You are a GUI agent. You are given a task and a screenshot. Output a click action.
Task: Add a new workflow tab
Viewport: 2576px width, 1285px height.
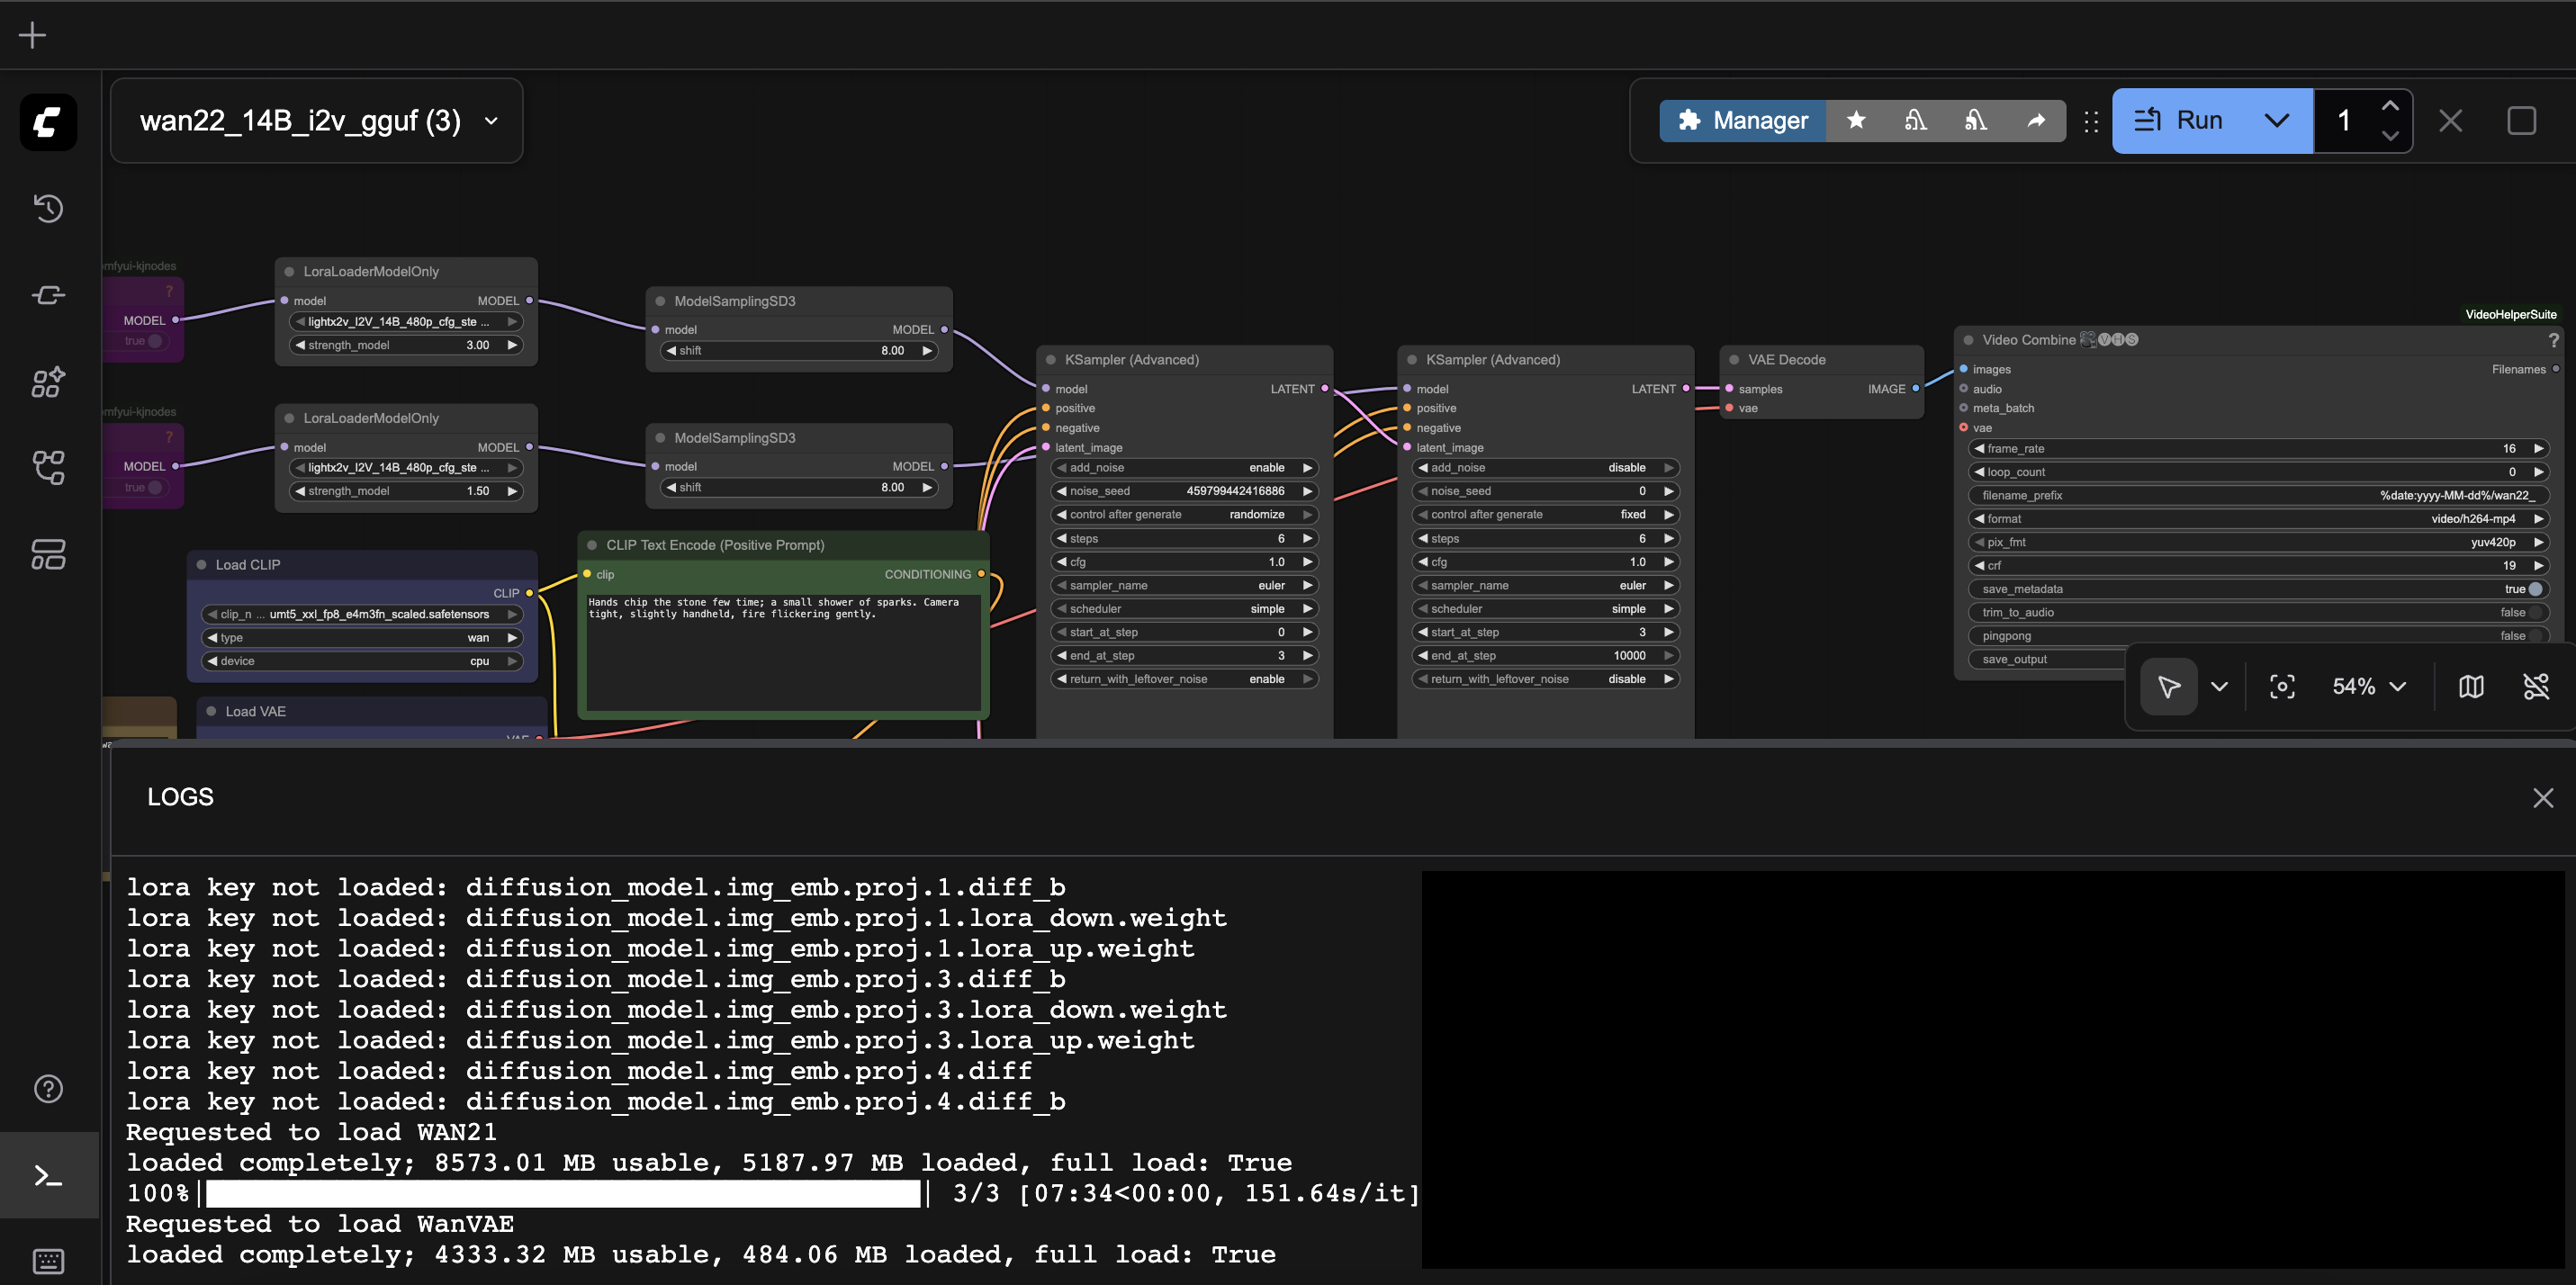pyautogui.click(x=32, y=35)
